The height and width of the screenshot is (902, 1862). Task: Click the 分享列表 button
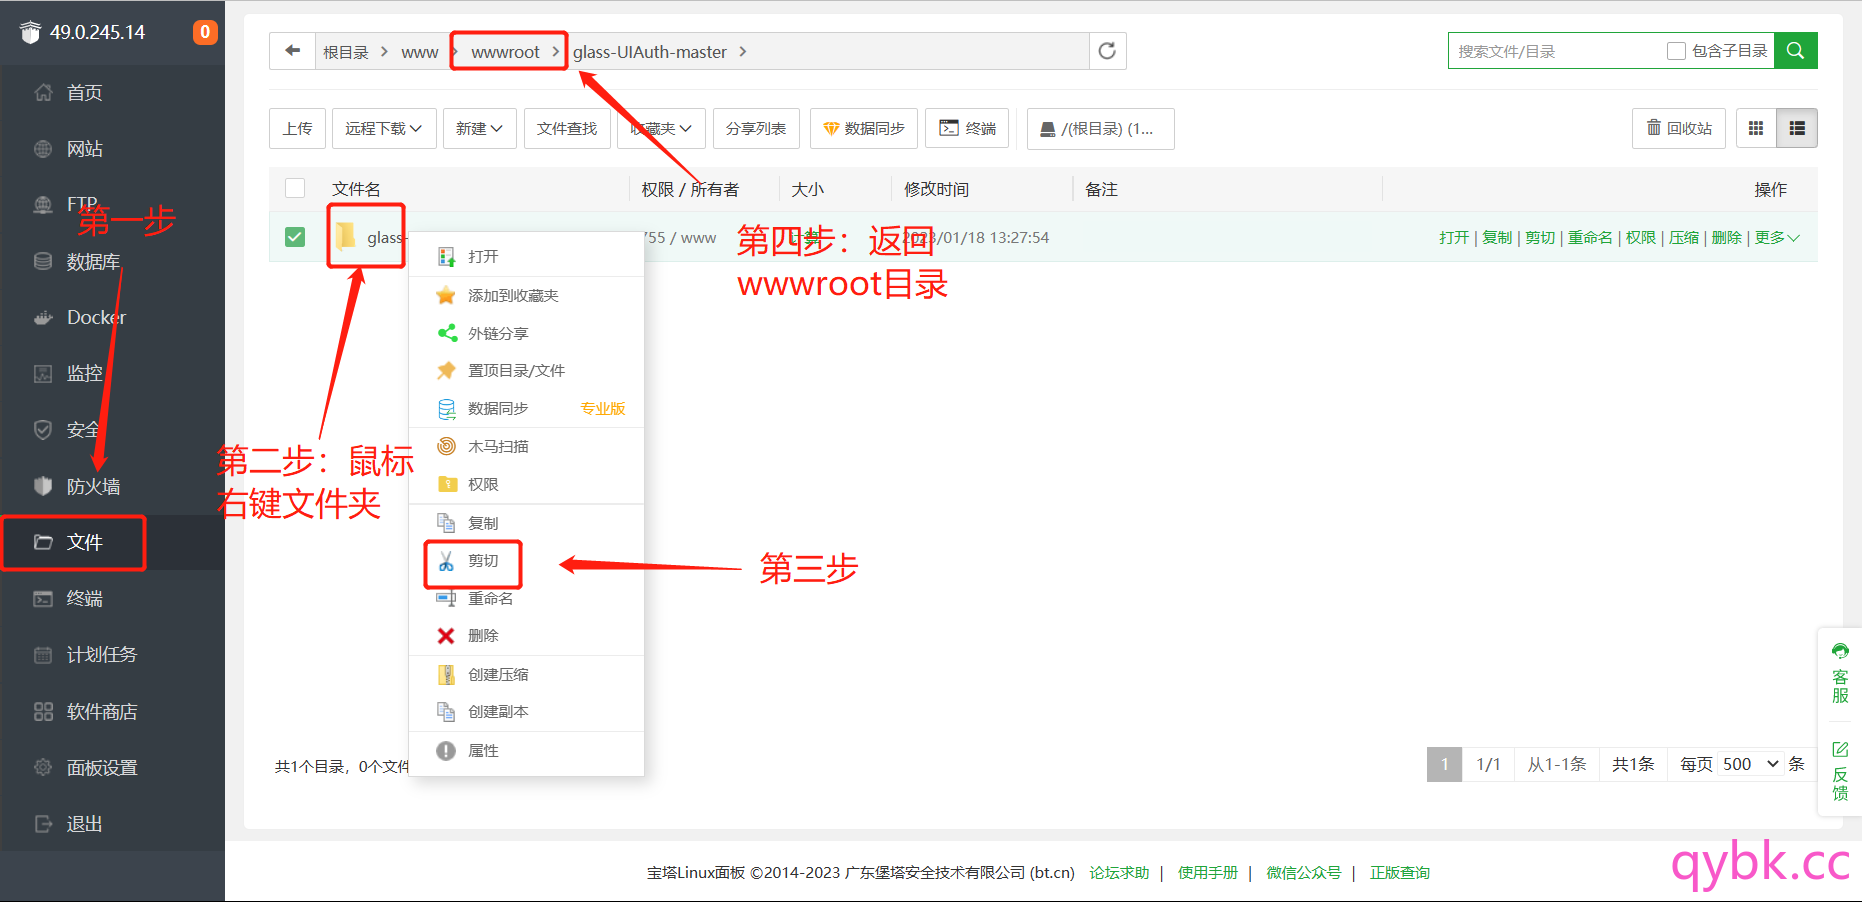[x=756, y=128]
